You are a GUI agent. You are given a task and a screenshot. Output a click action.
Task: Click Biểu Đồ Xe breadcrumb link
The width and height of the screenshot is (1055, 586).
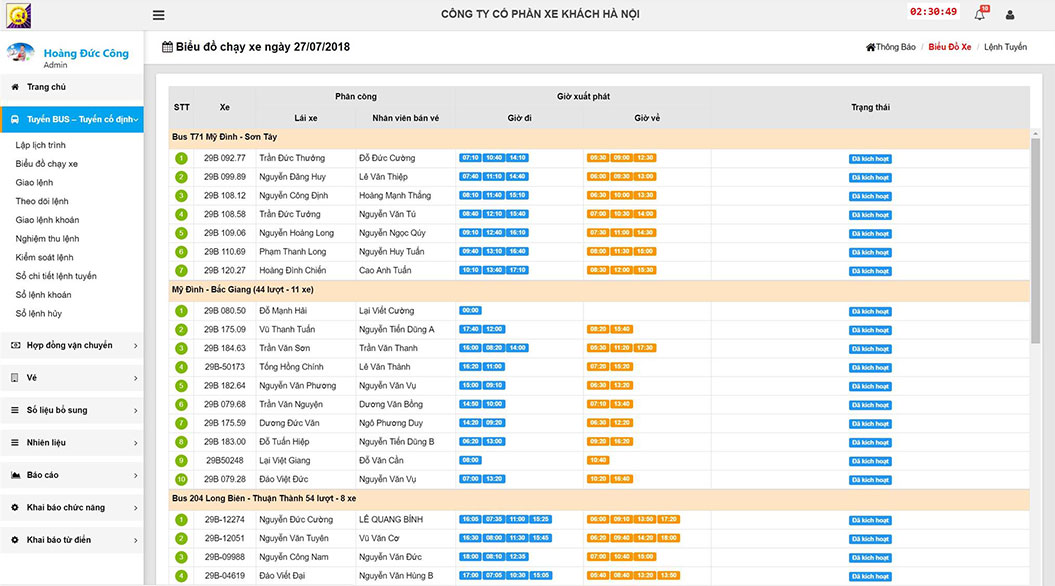(949, 47)
